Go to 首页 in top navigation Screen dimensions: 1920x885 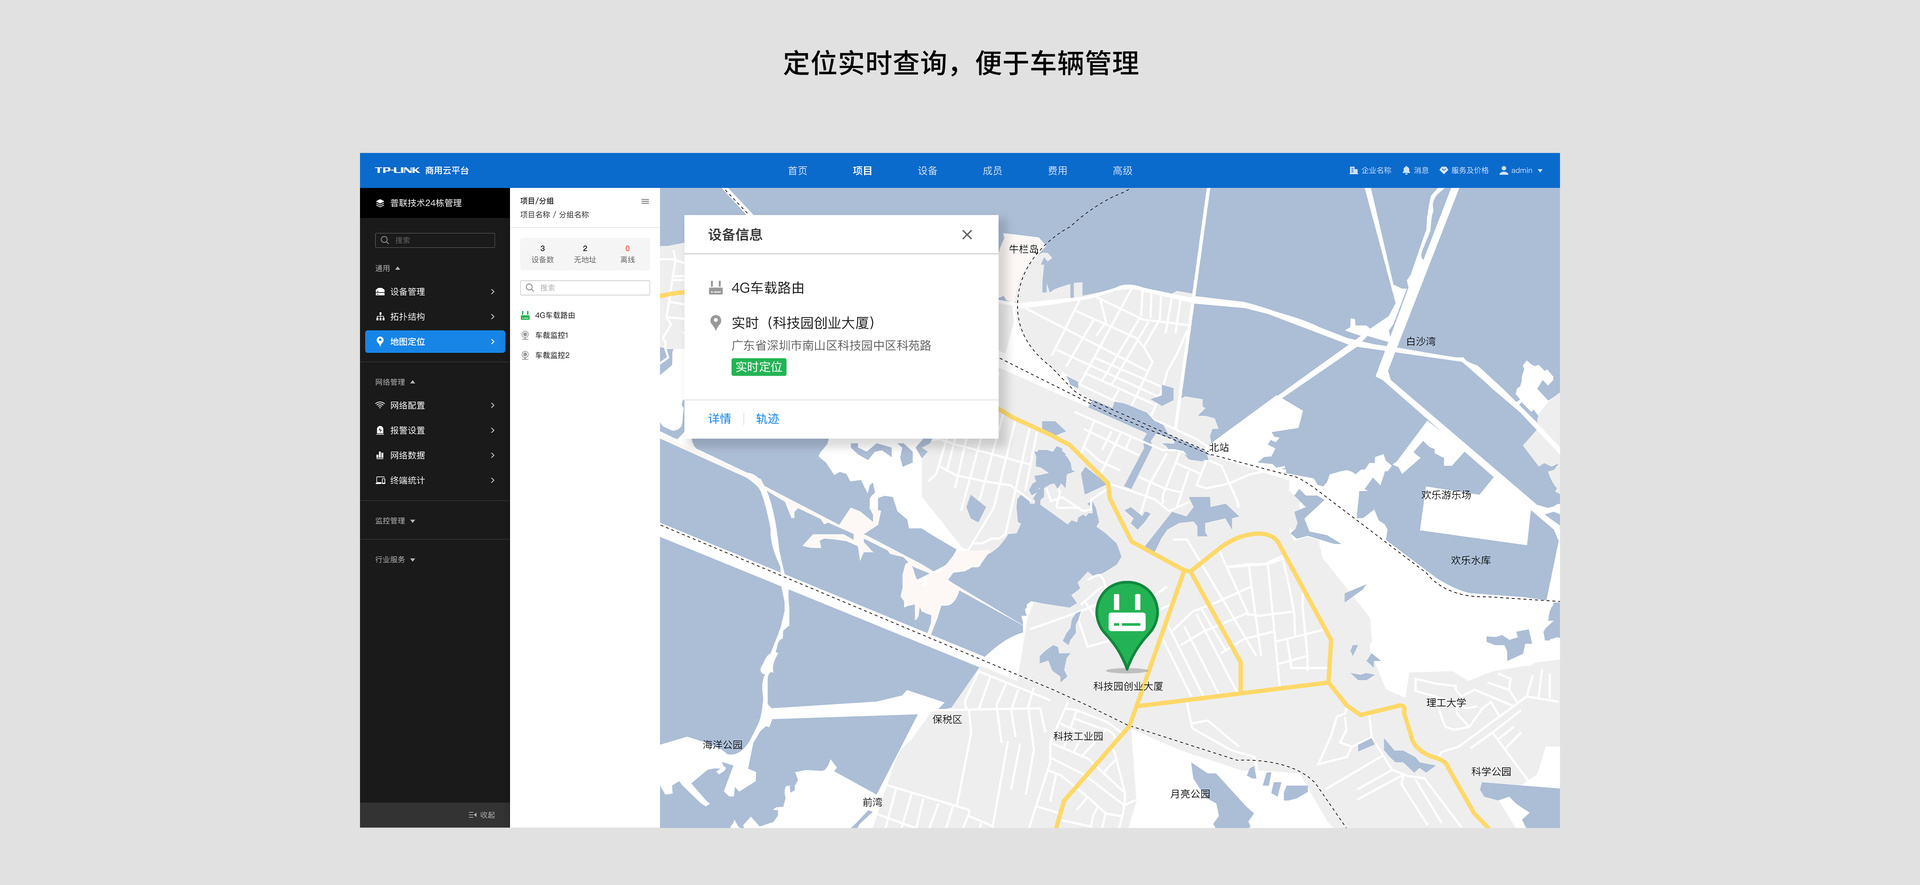tap(797, 171)
